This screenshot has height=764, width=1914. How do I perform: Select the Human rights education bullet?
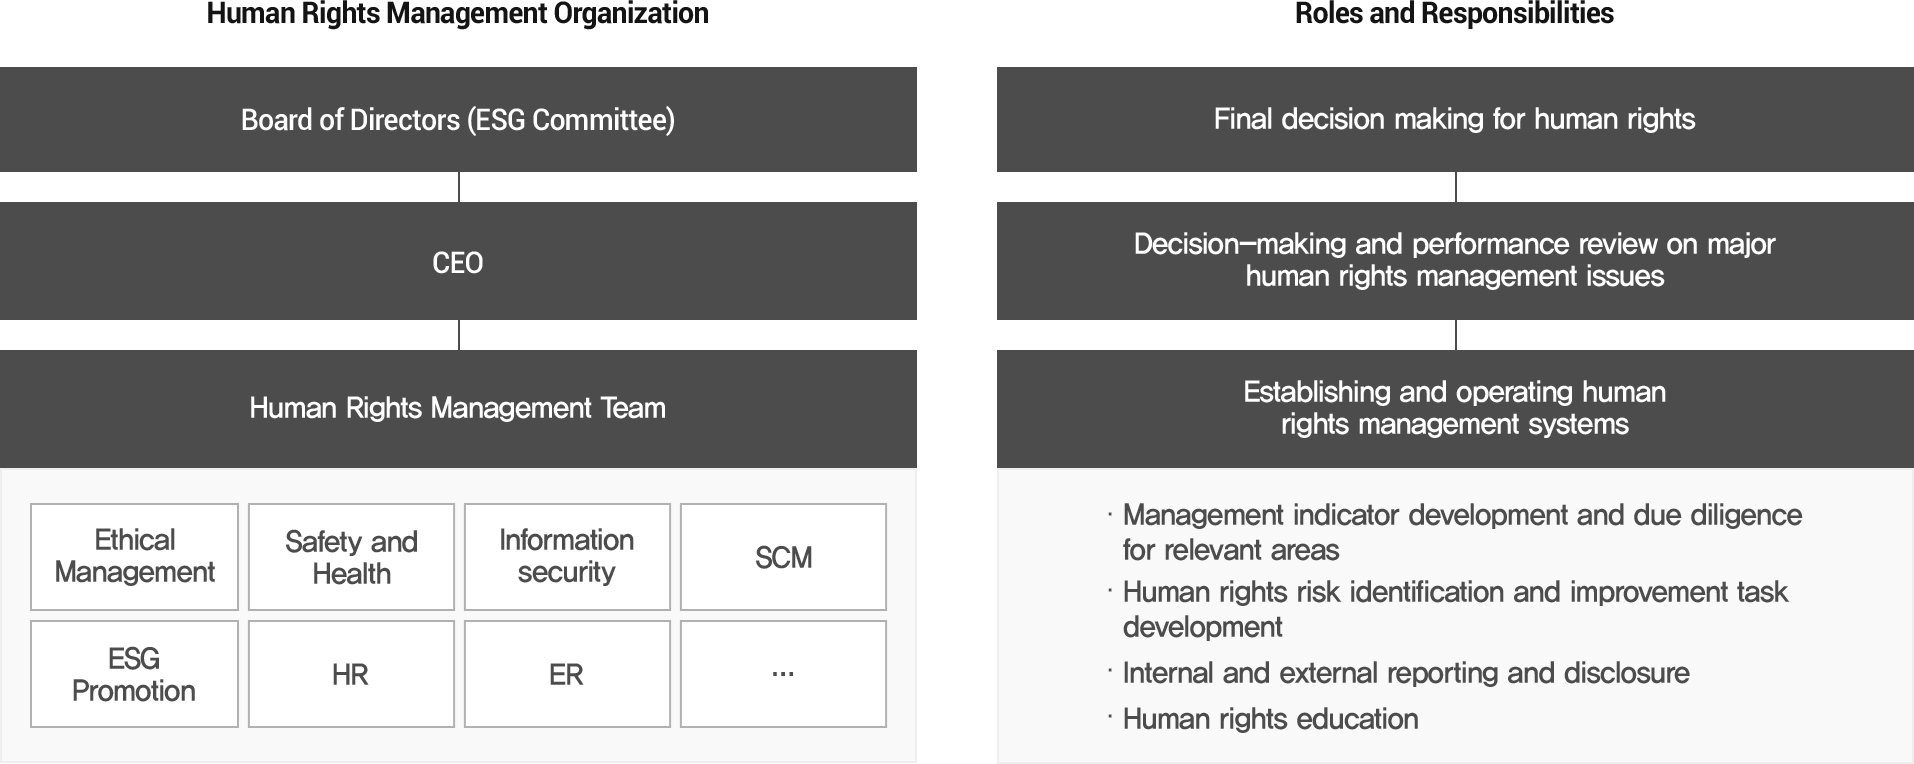(x=1270, y=719)
